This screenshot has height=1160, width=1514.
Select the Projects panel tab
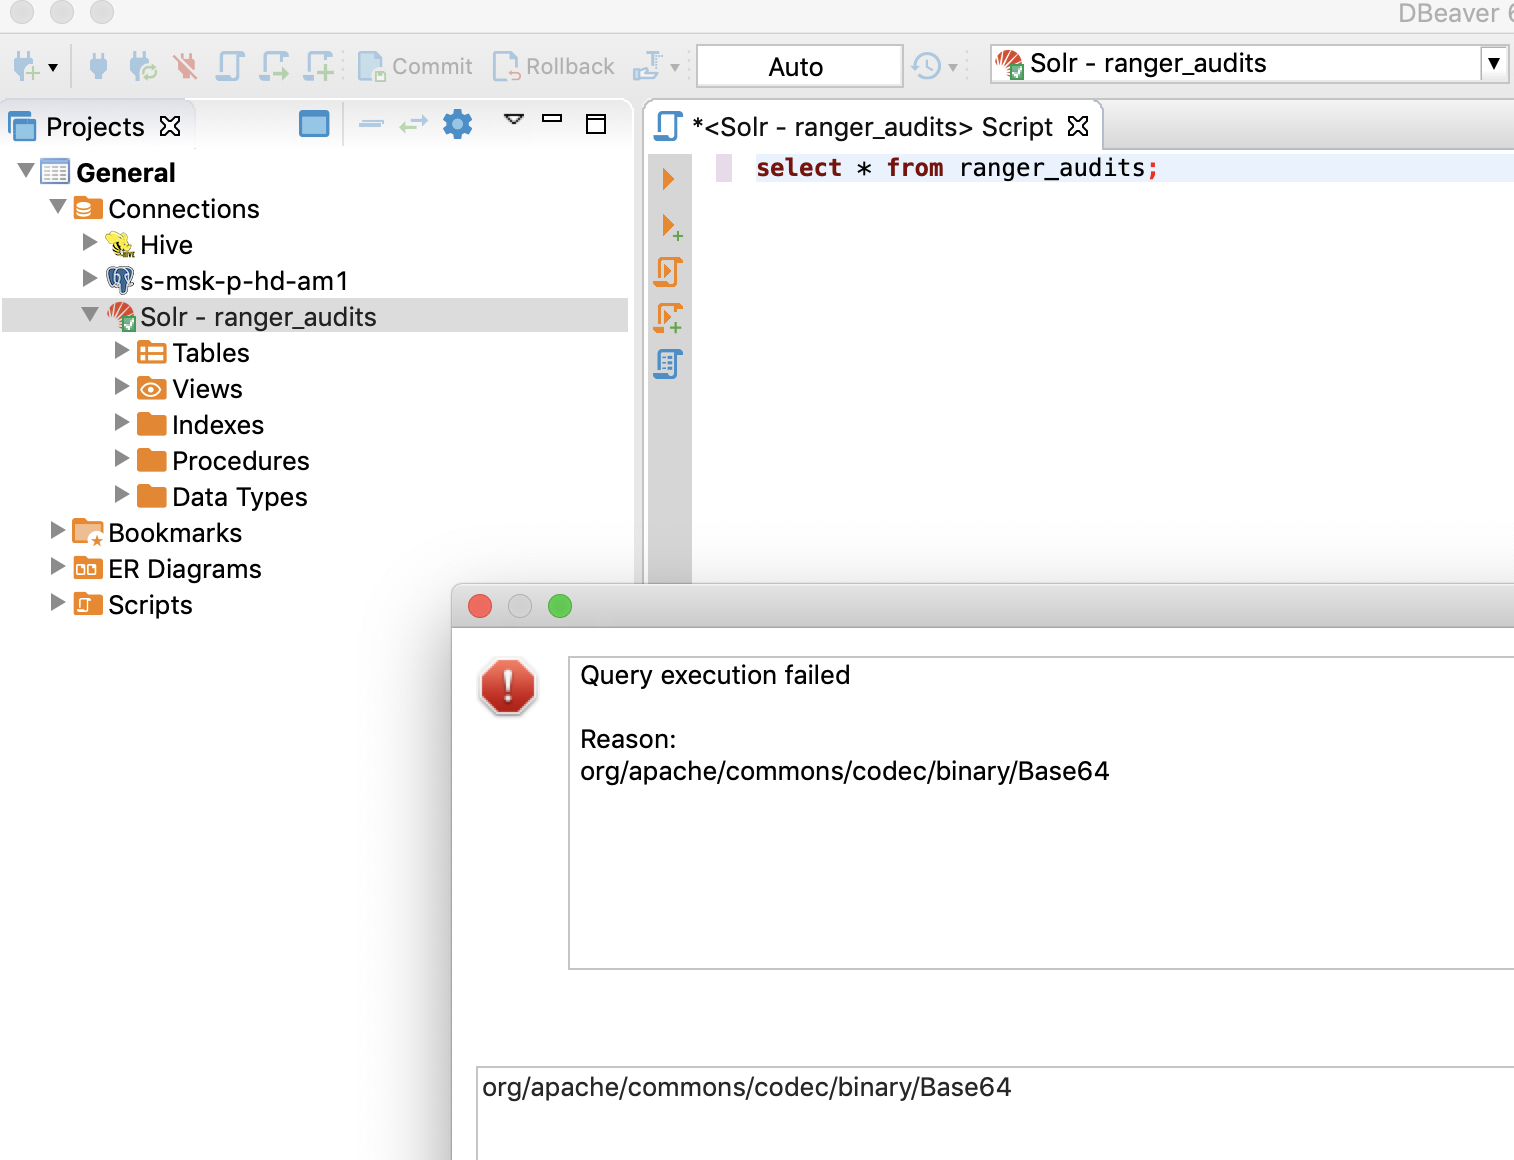click(x=95, y=127)
